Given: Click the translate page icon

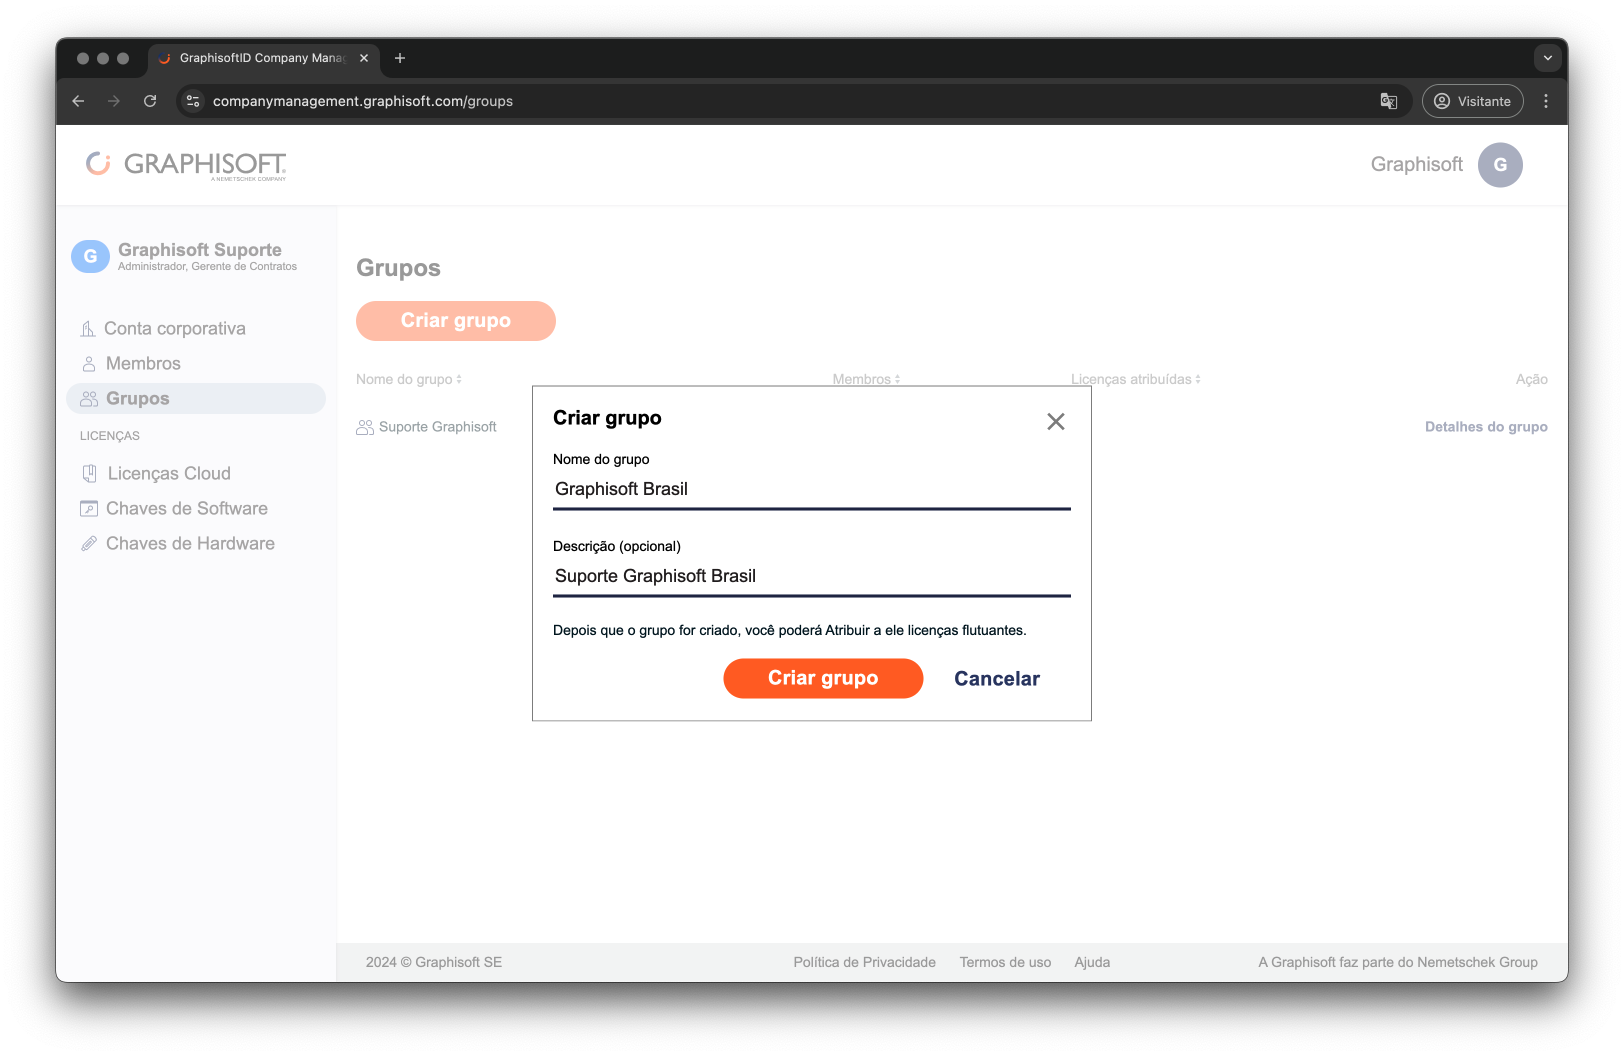Looking at the screenshot, I should click(1389, 101).
